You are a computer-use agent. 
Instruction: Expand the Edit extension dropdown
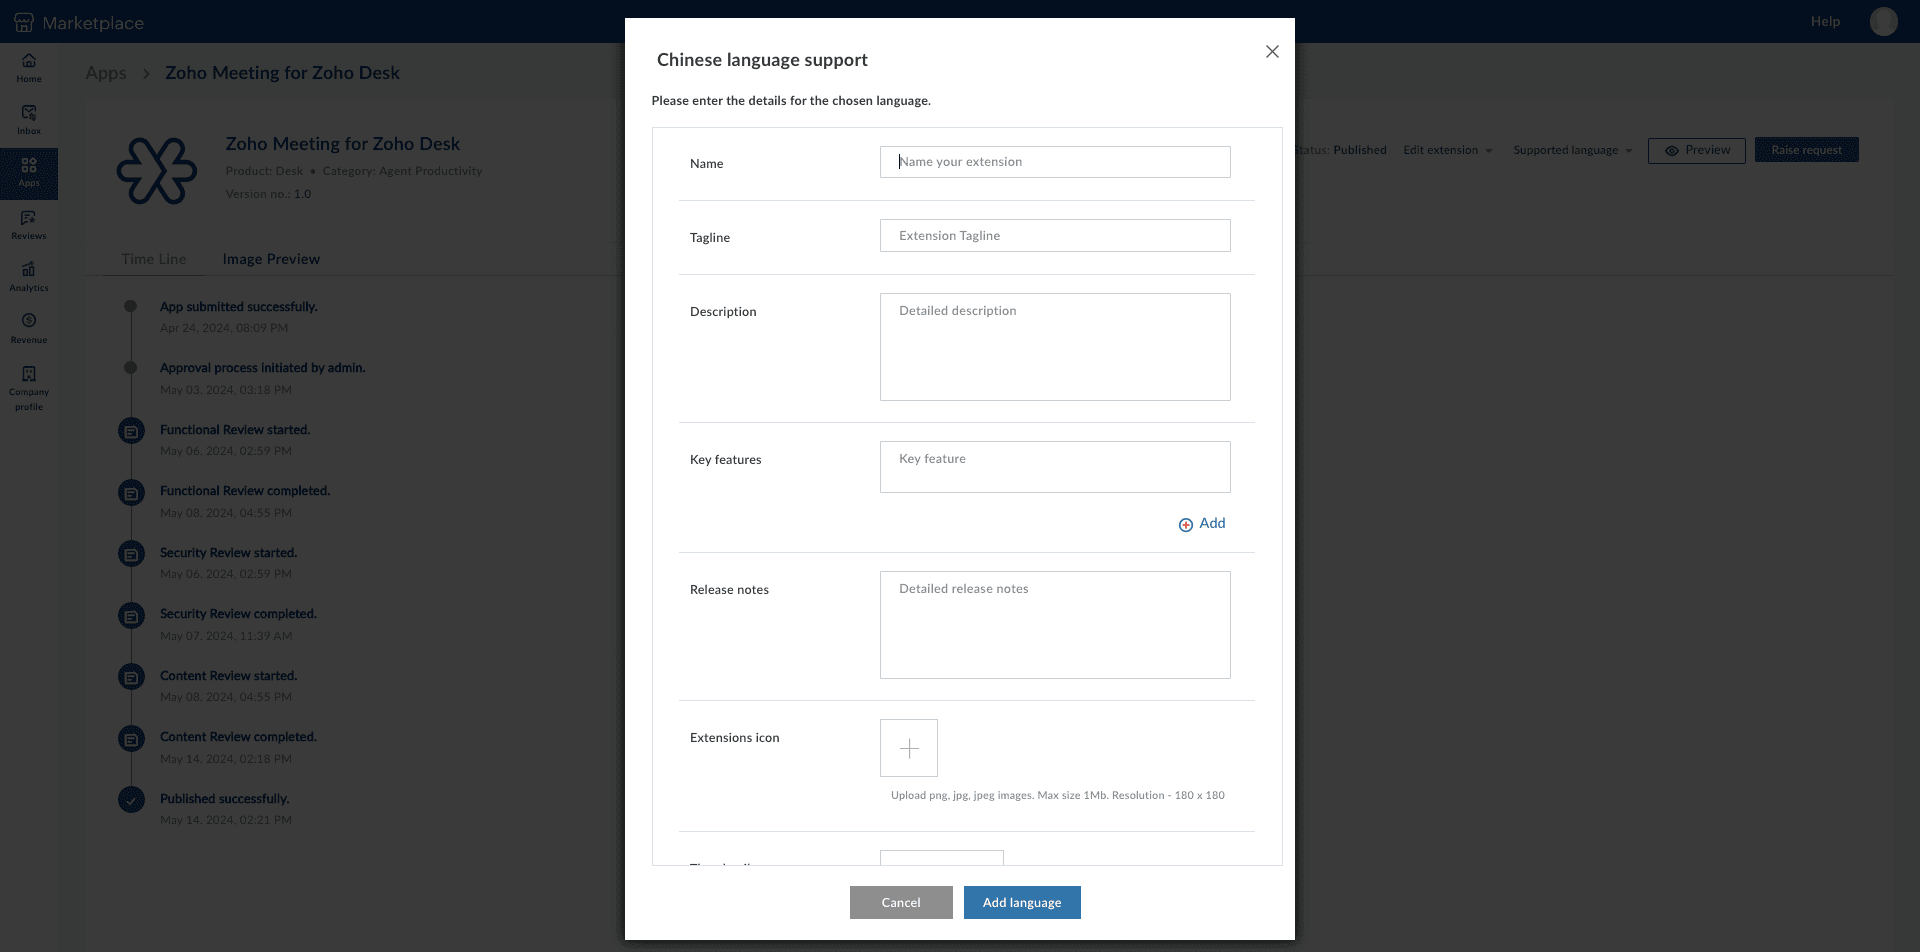1447,150
